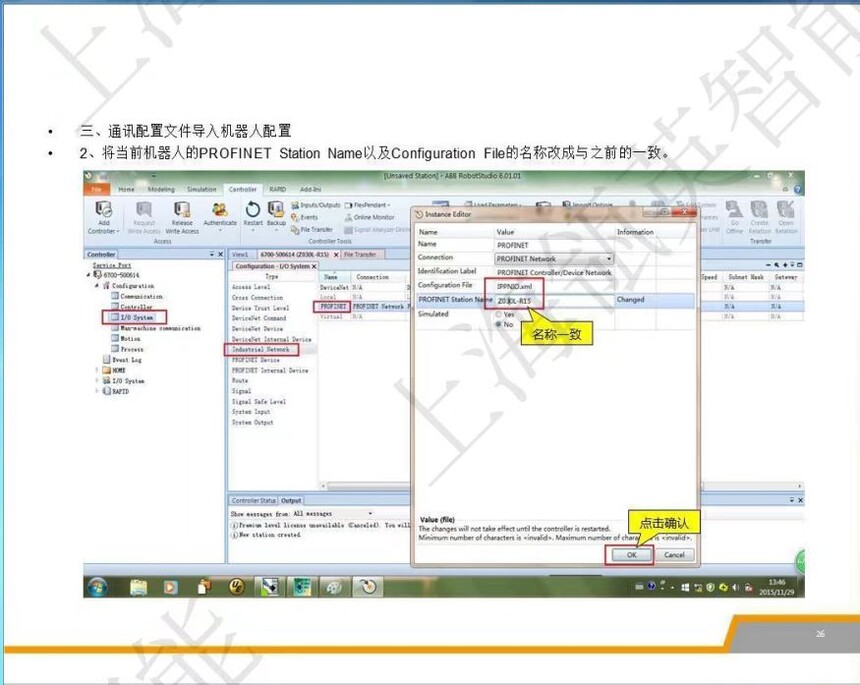The image size is (860, 685).
Task: Click the Name value field PROFINET
Action: 554,245
